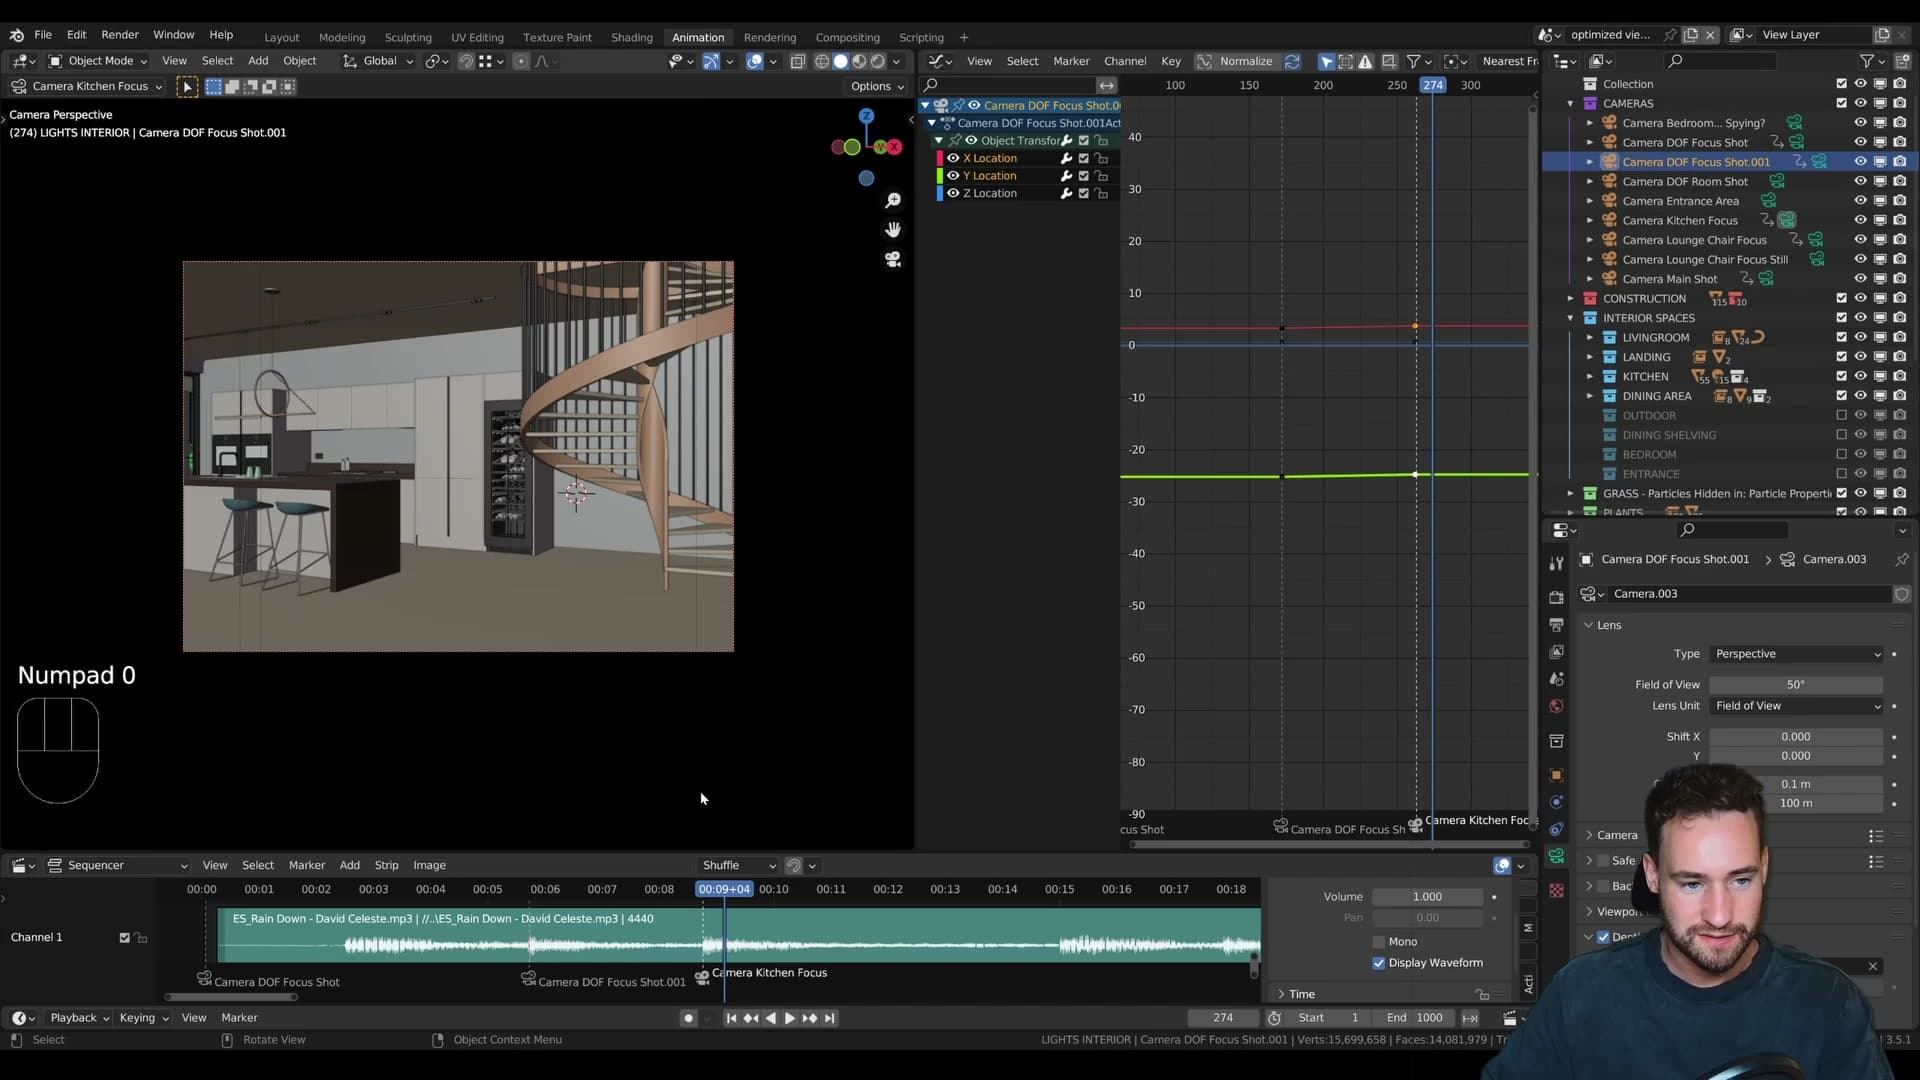Viewport: 1920px width, 1080px height.
Task: Open the Render properties tab icon
Action: [x=1556, y=597]
